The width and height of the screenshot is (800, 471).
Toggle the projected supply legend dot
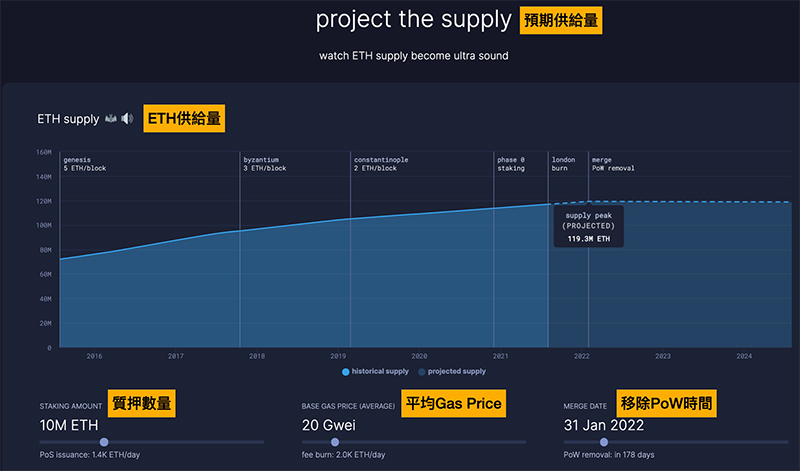tap(421, 372)
